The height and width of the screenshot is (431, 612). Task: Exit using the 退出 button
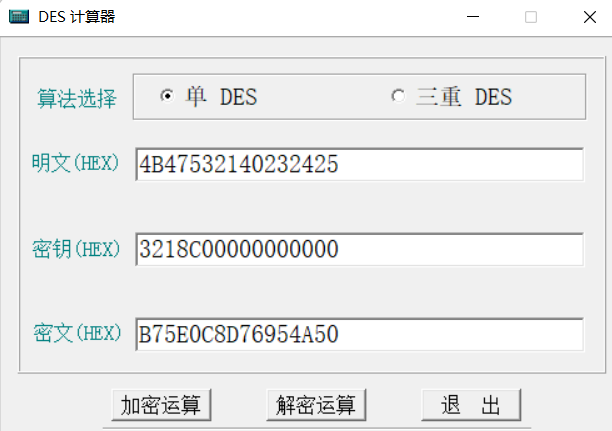coord(470,405)
